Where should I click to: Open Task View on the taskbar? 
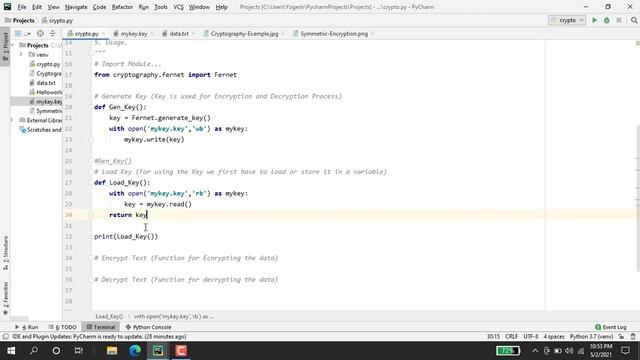point(78,351)
